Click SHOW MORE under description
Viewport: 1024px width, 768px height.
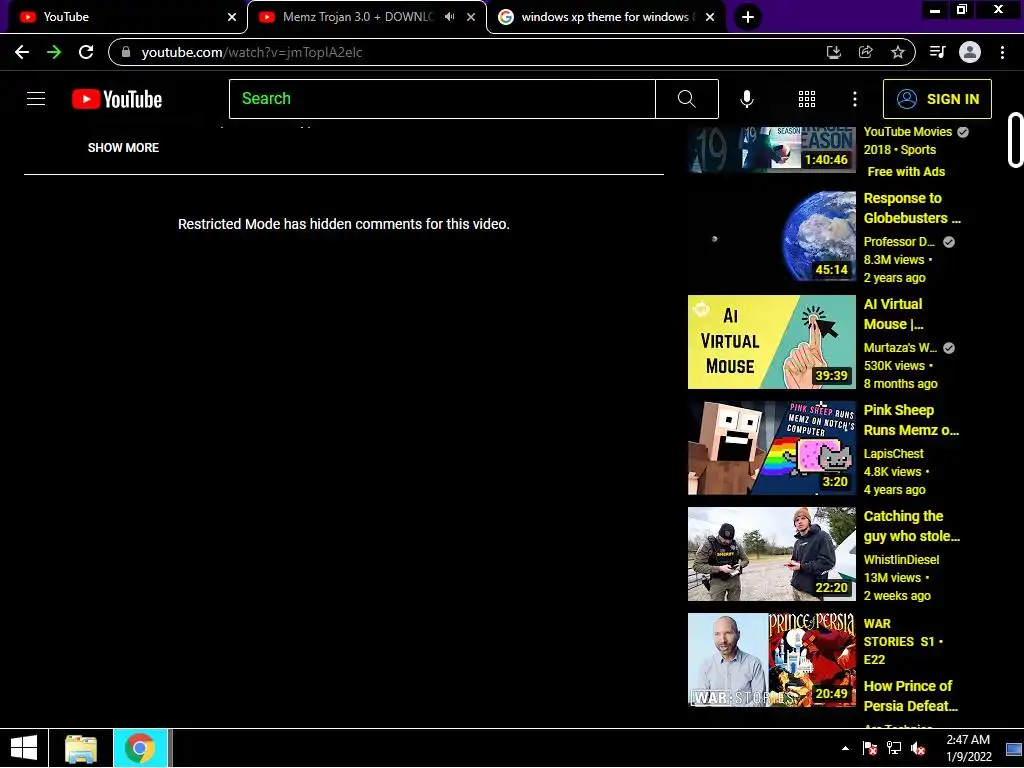click(123, 148)
